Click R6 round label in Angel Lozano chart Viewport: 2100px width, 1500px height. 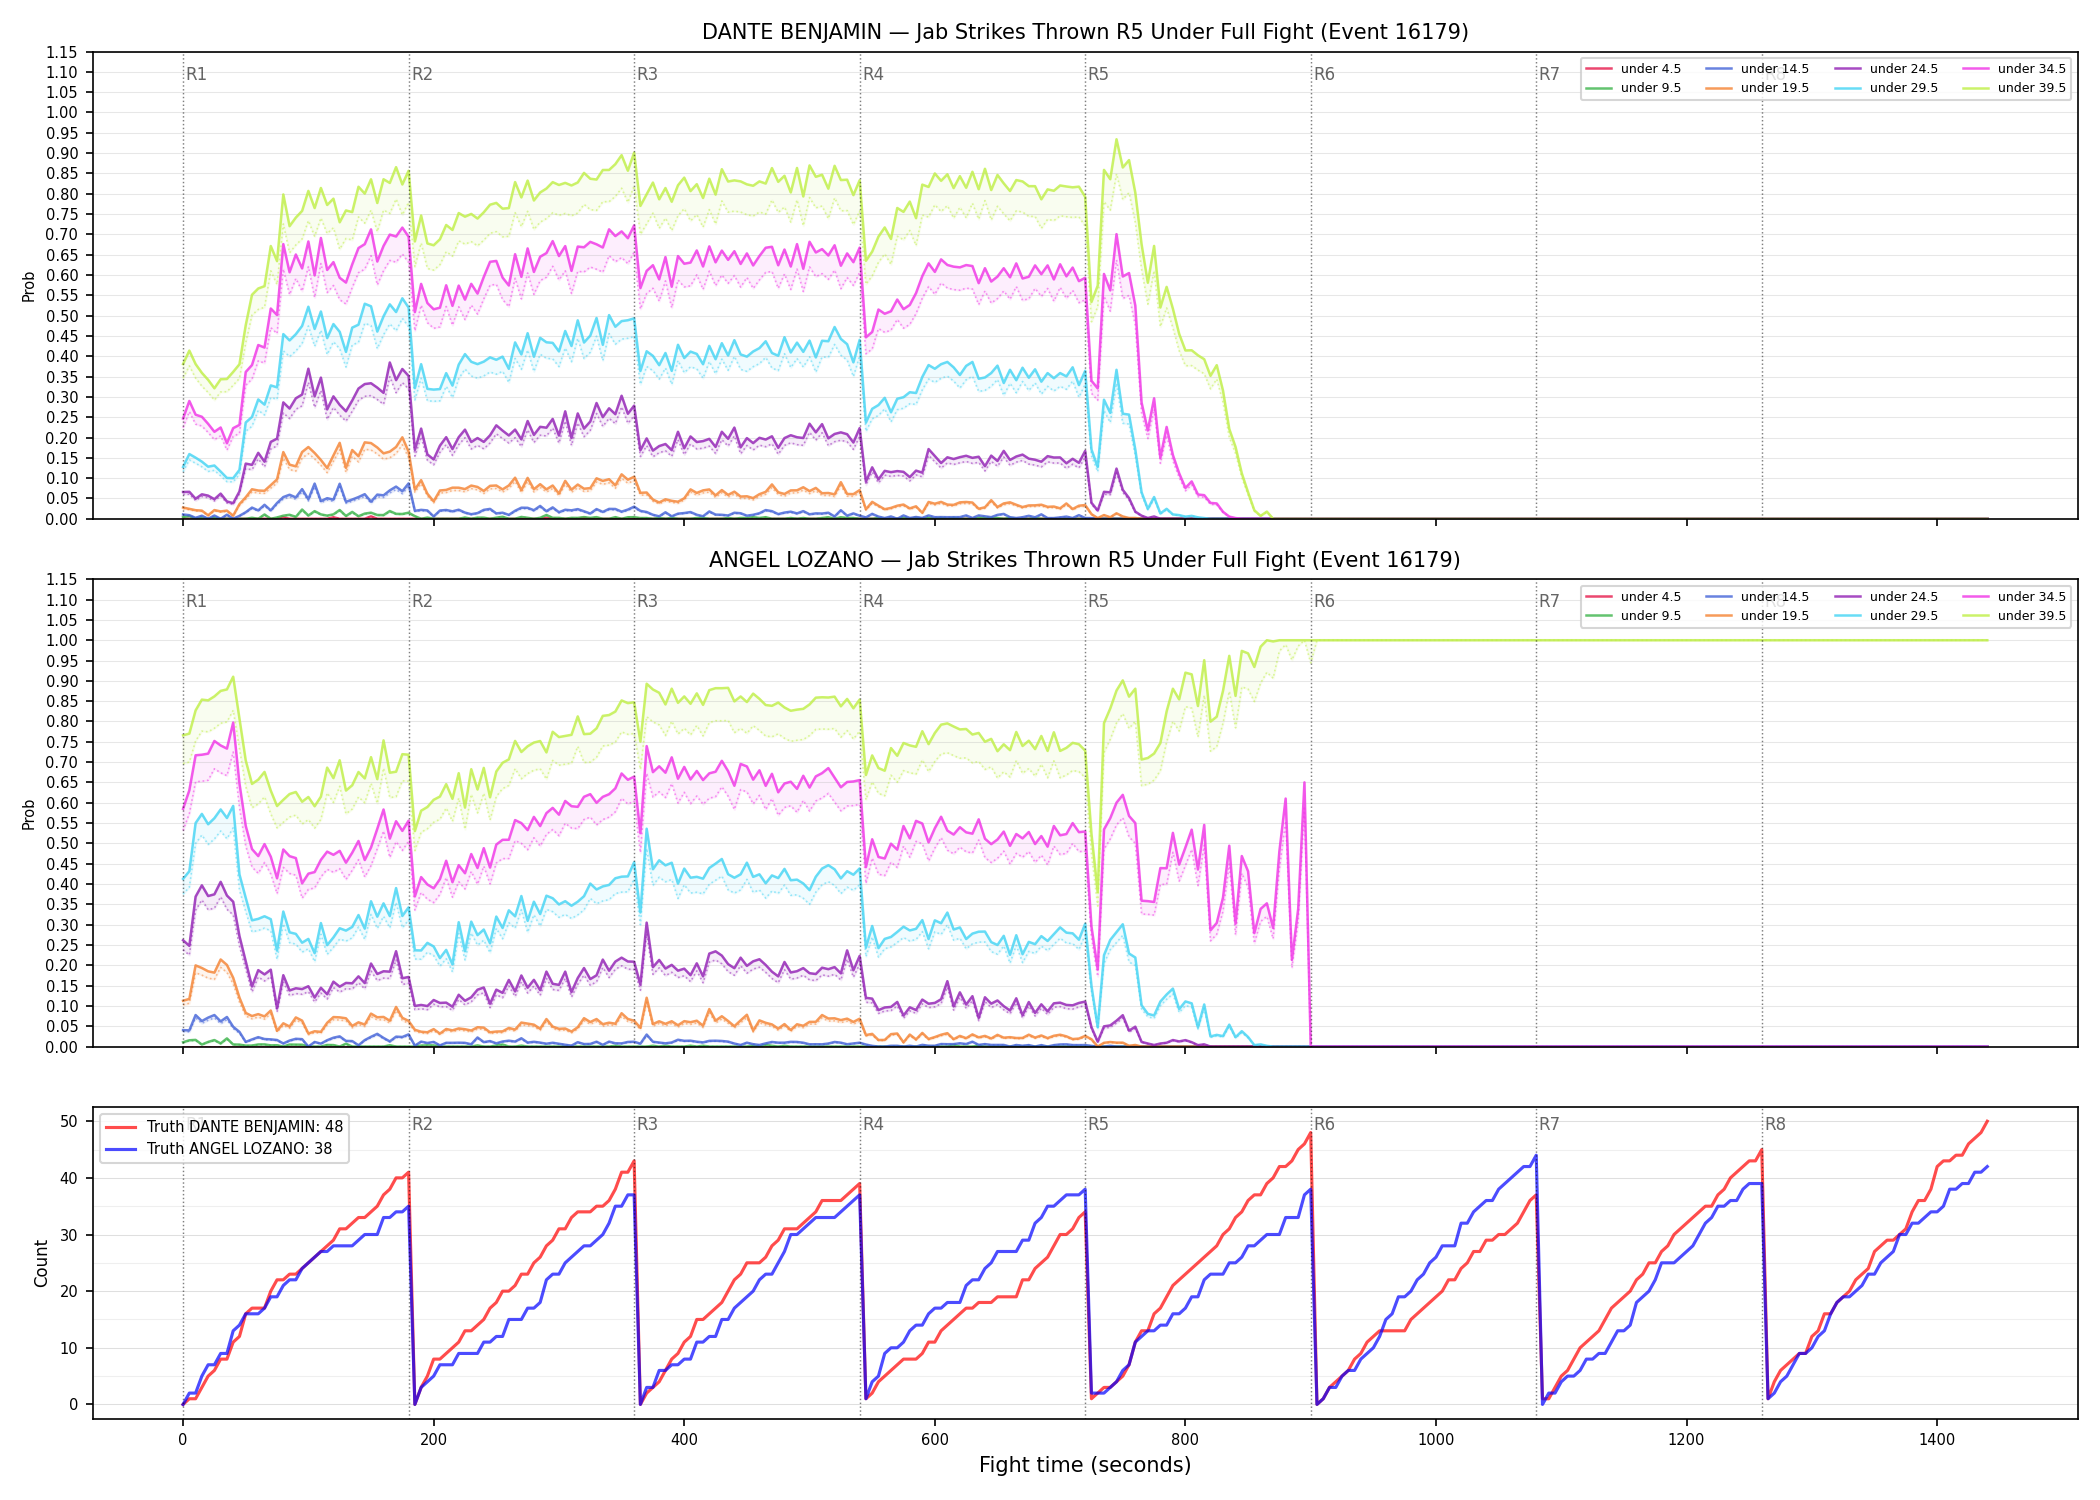point(1324,601)
